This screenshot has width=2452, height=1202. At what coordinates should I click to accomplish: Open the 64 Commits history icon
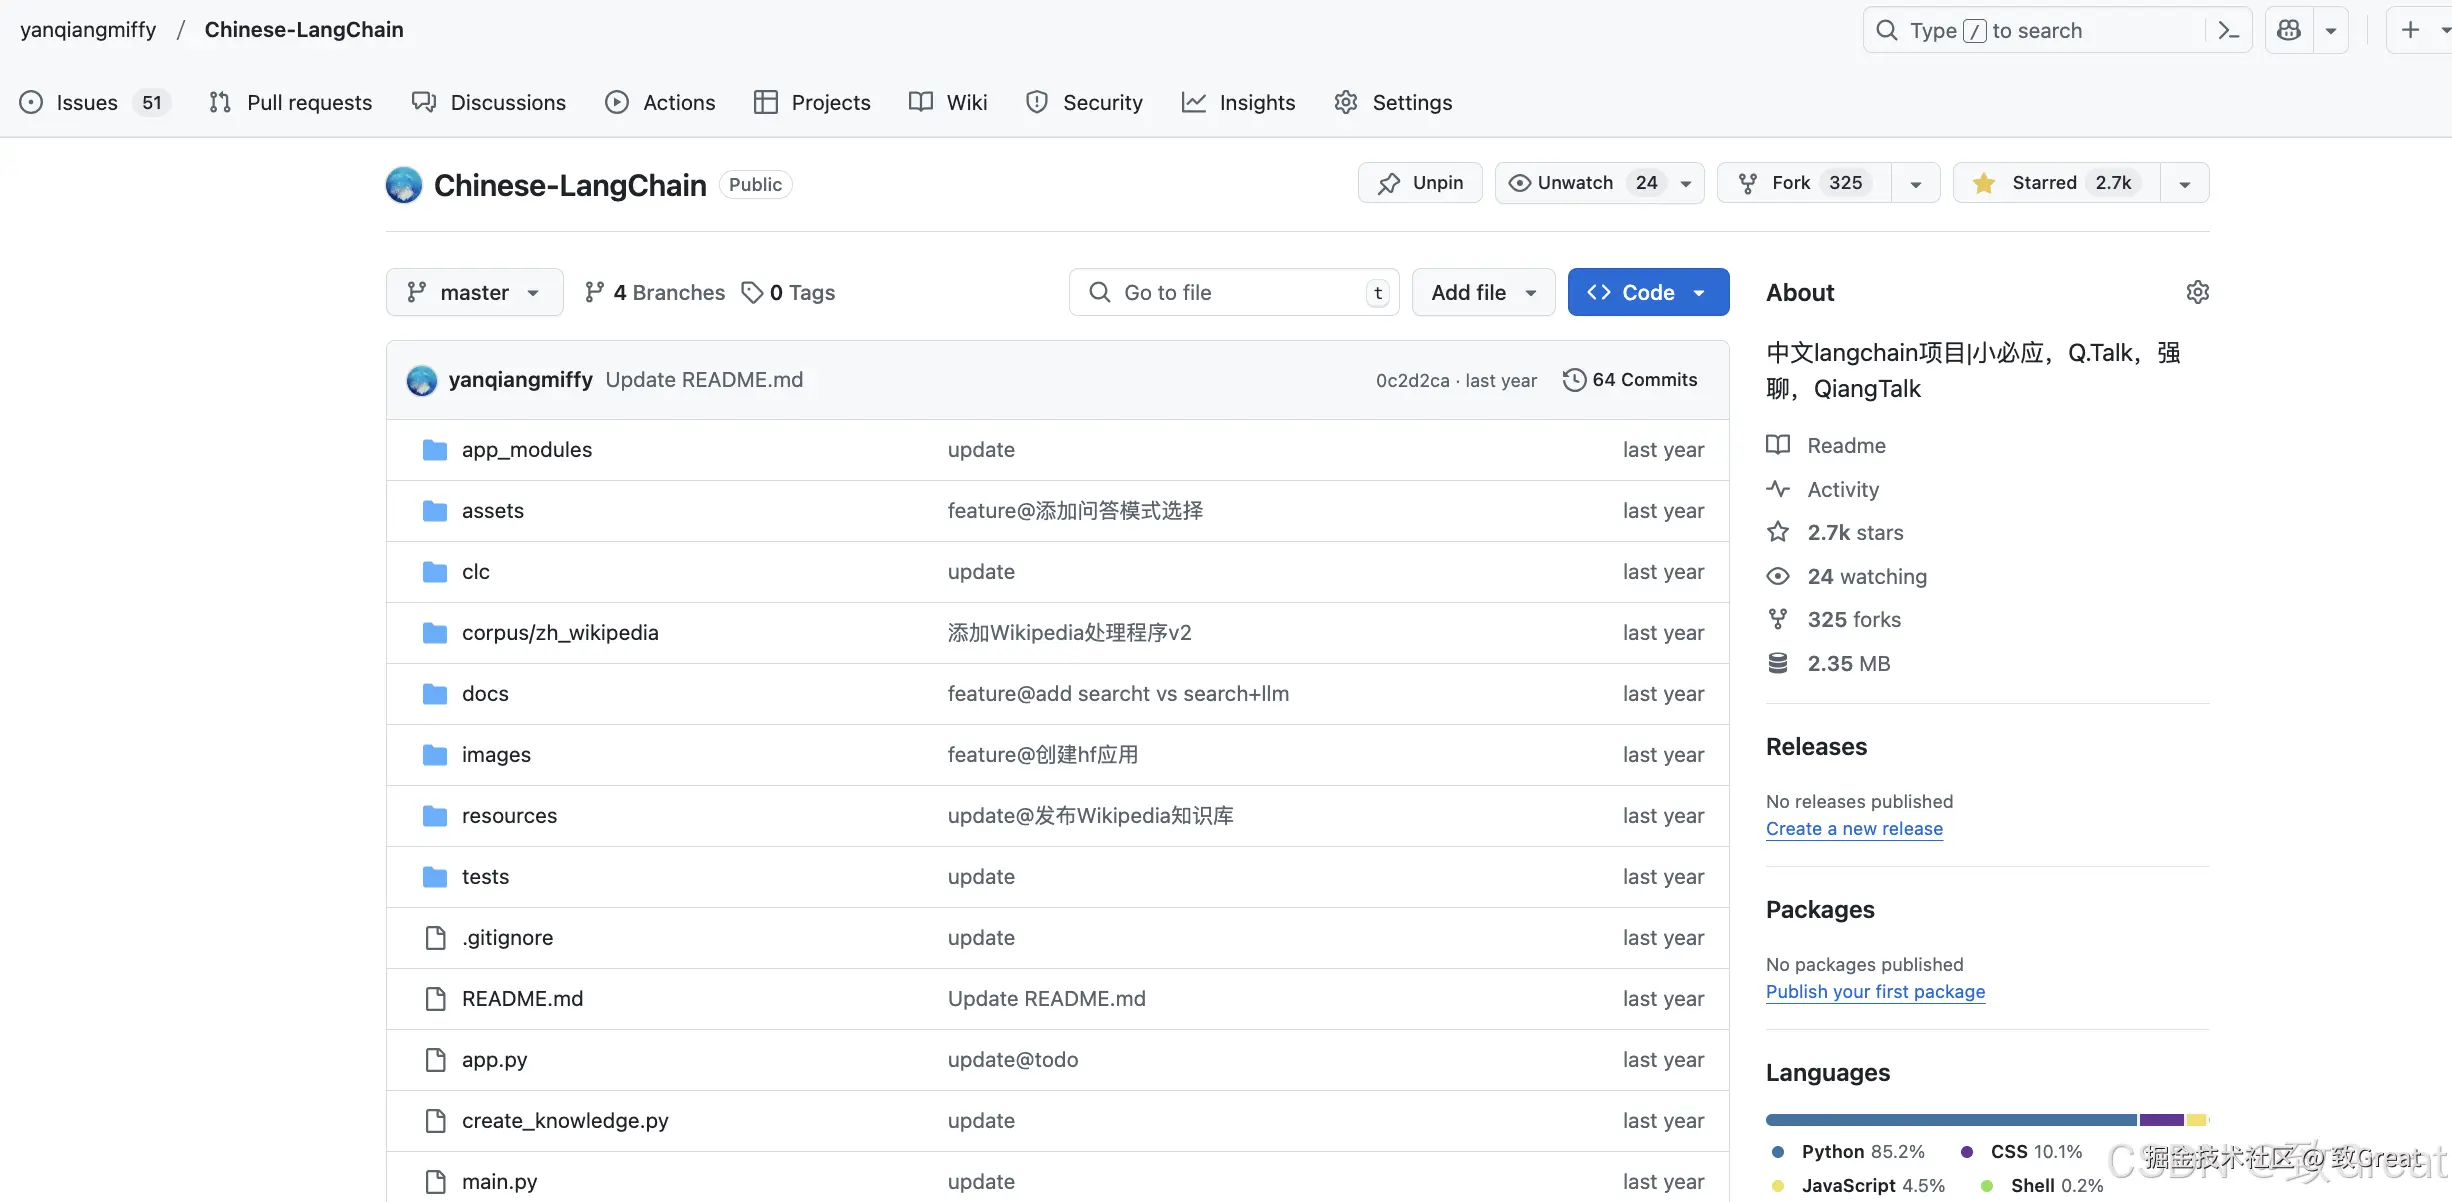coord(1574,380)
